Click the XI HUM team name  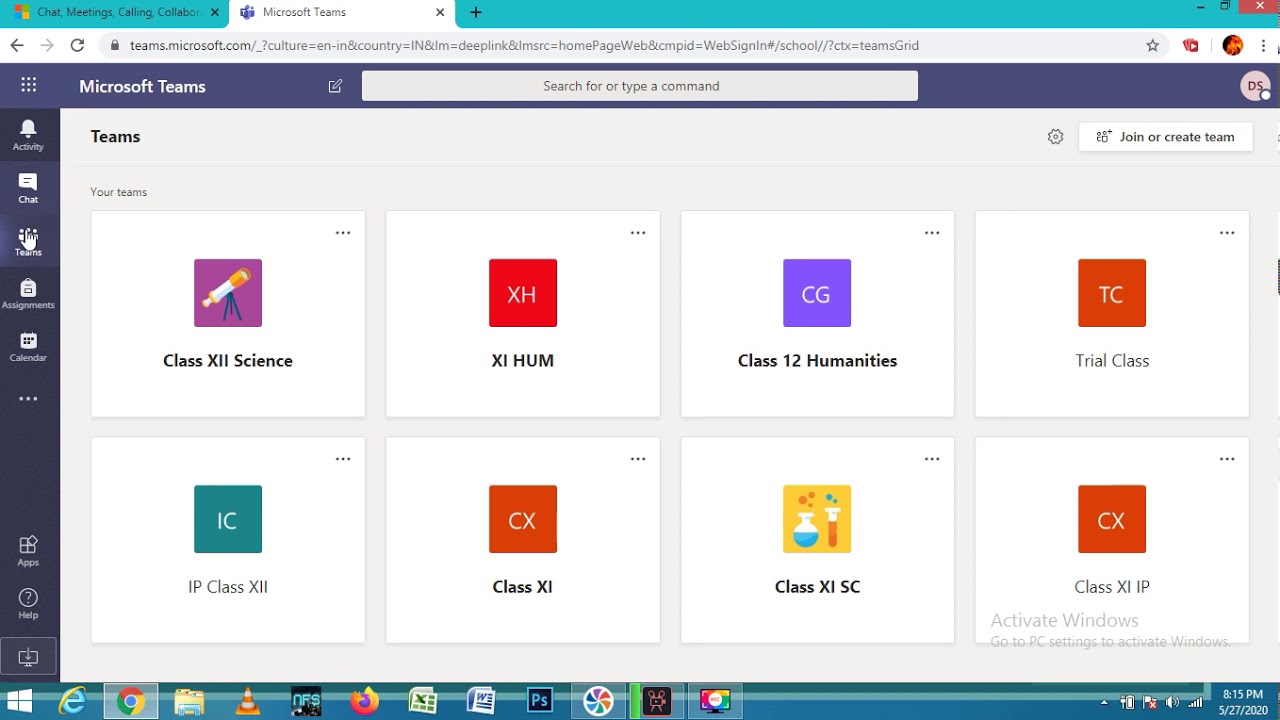[x=523, y=361]
